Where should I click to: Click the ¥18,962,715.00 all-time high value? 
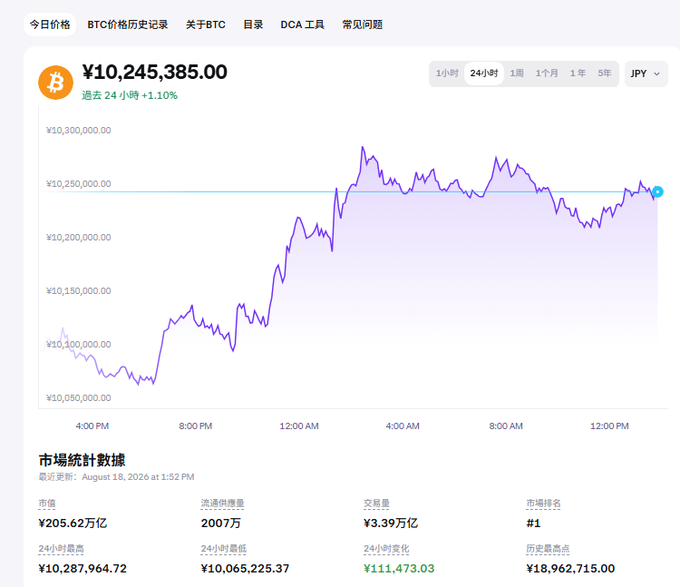(x=570, y=568)
